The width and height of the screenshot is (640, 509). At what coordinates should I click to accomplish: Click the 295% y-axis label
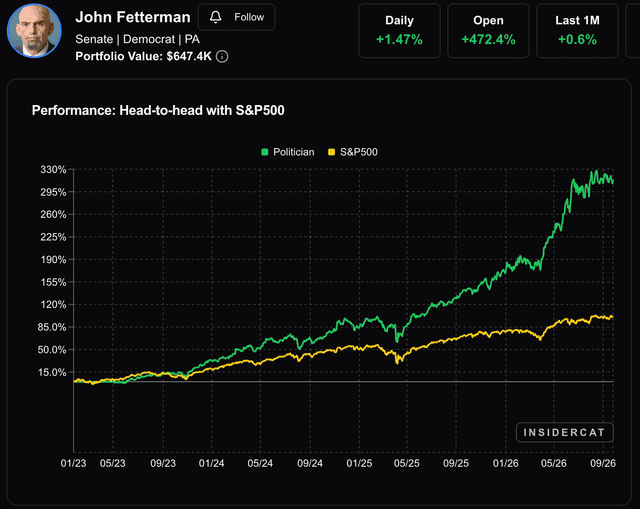(53, 192)
